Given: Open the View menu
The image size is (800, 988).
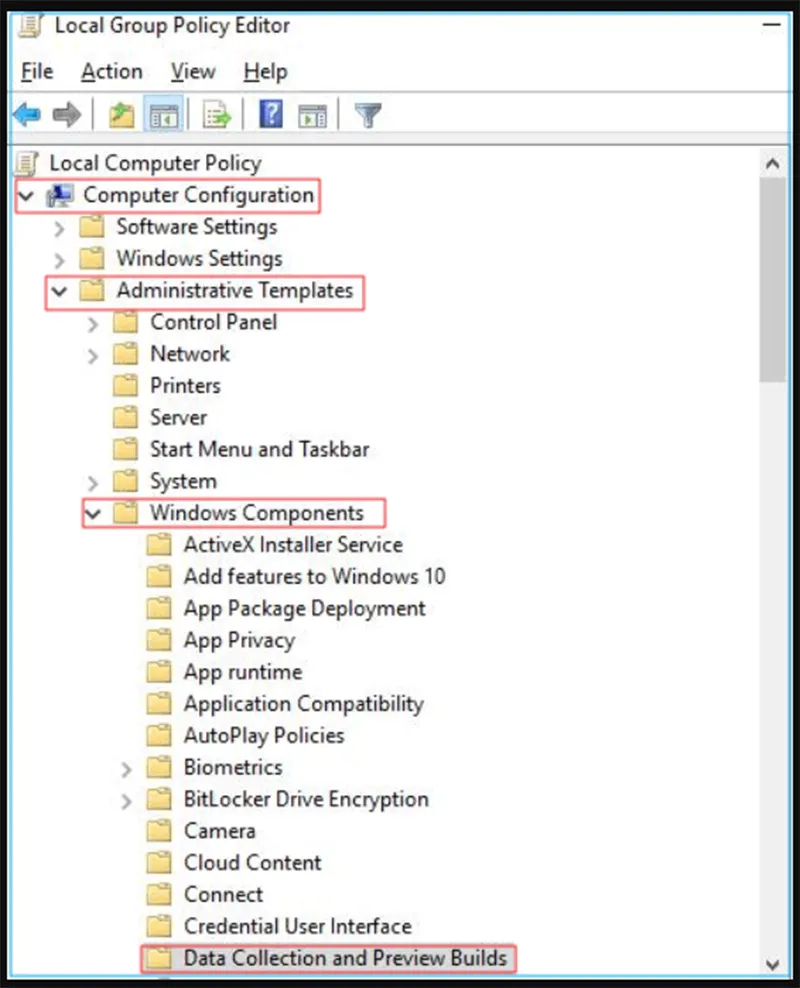Looking at the screenshot, I should 193,71.
